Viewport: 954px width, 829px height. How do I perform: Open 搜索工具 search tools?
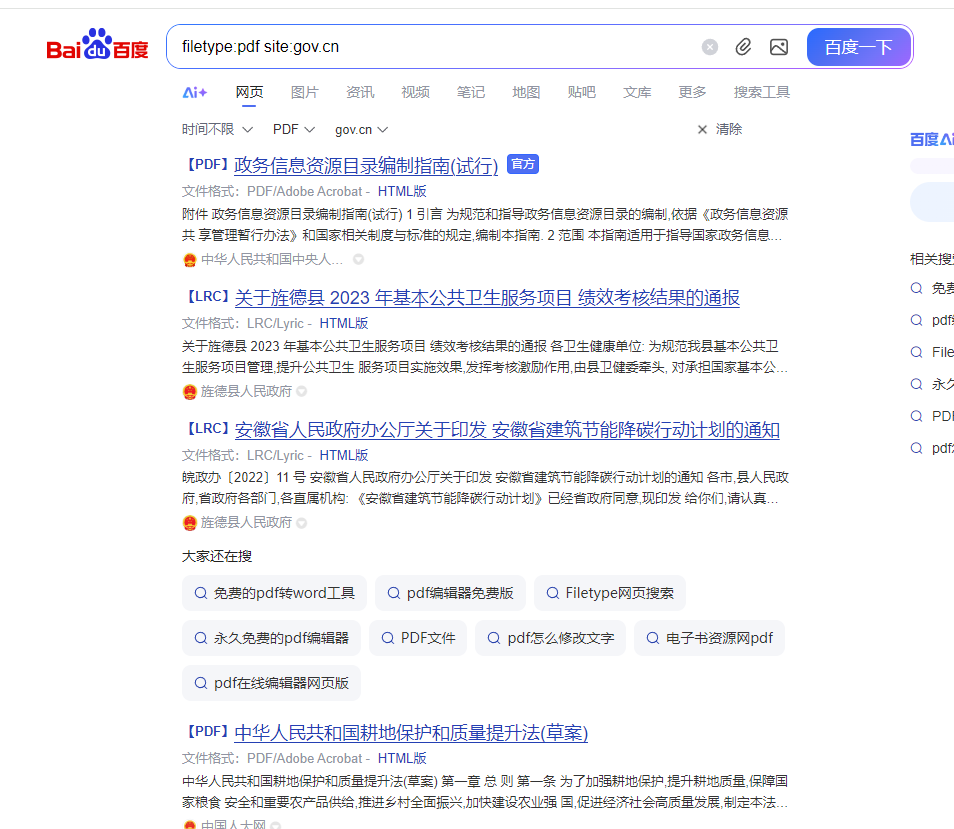click(x=762, y=92)
